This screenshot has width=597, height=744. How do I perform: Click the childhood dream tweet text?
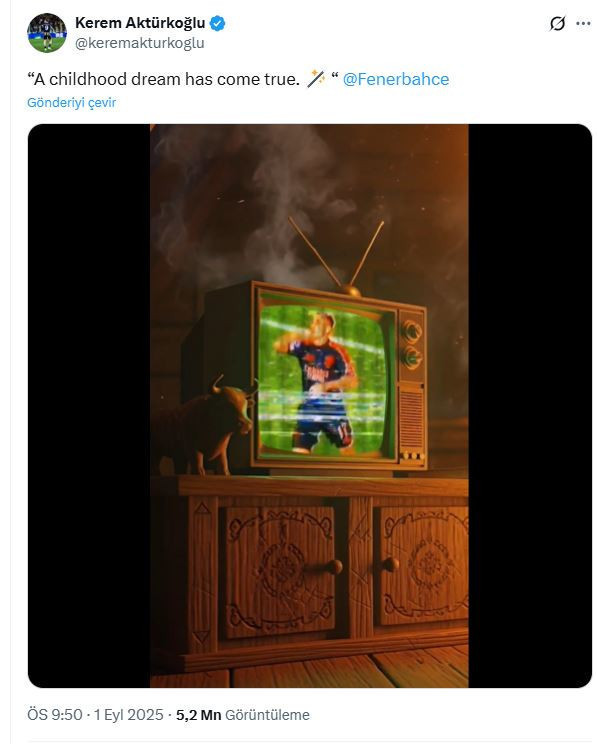tap(163, 79)
